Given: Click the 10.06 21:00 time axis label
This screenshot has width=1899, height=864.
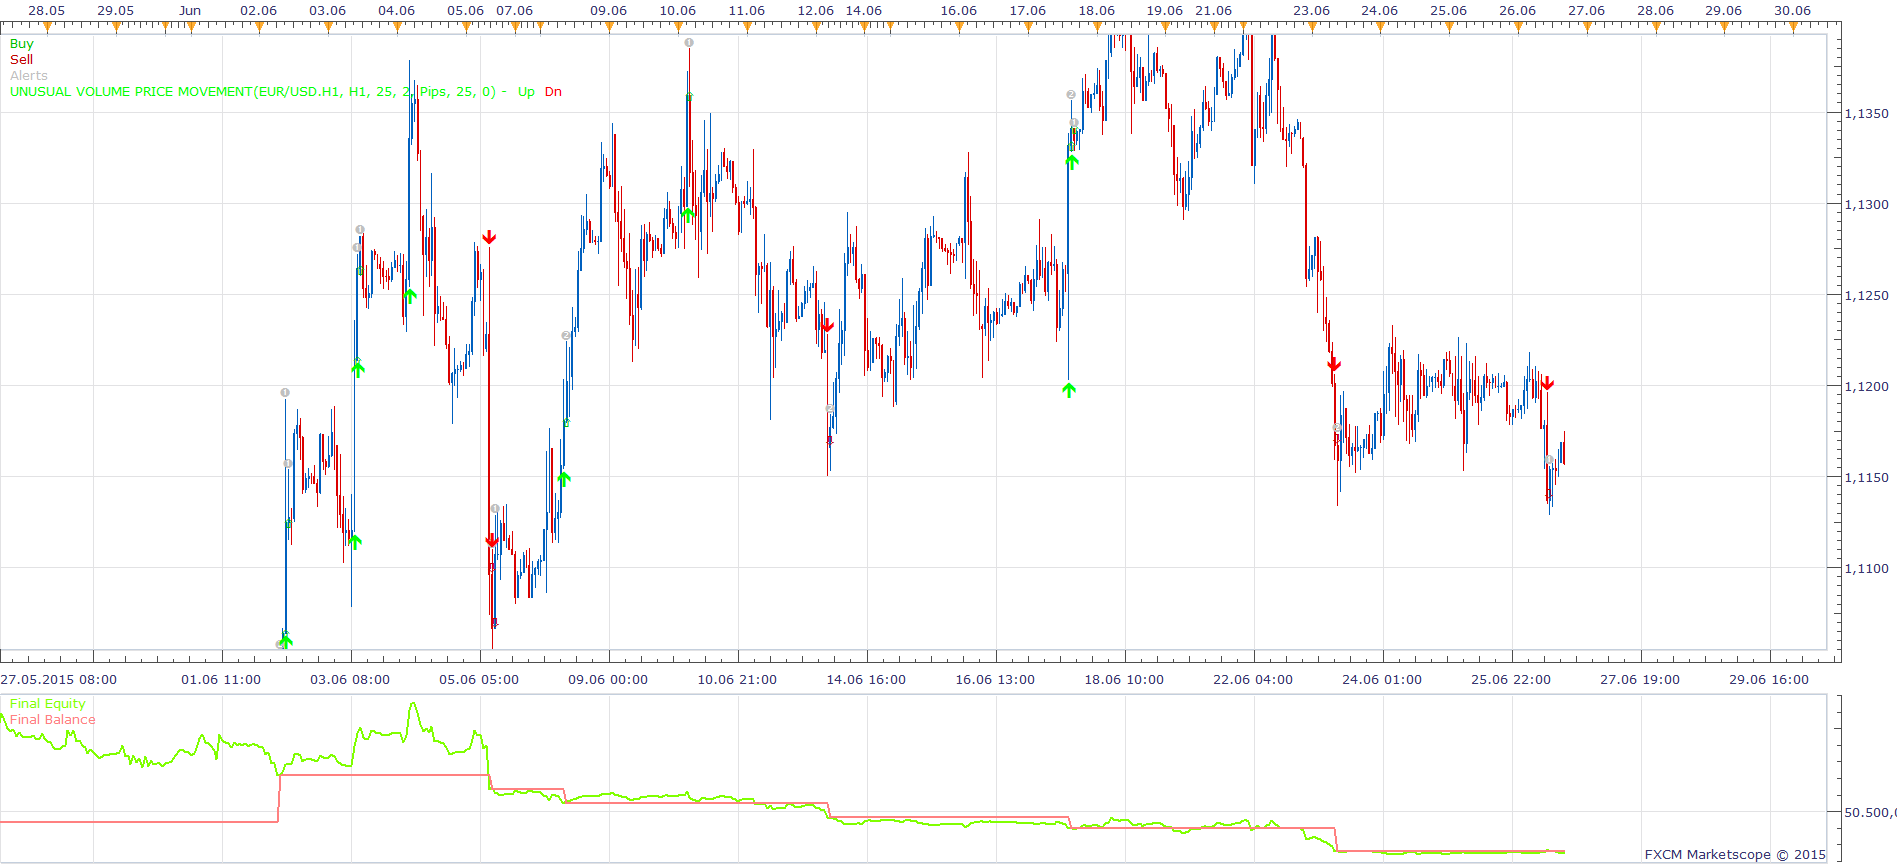Looking at the screenshot, I should [737, 680].
